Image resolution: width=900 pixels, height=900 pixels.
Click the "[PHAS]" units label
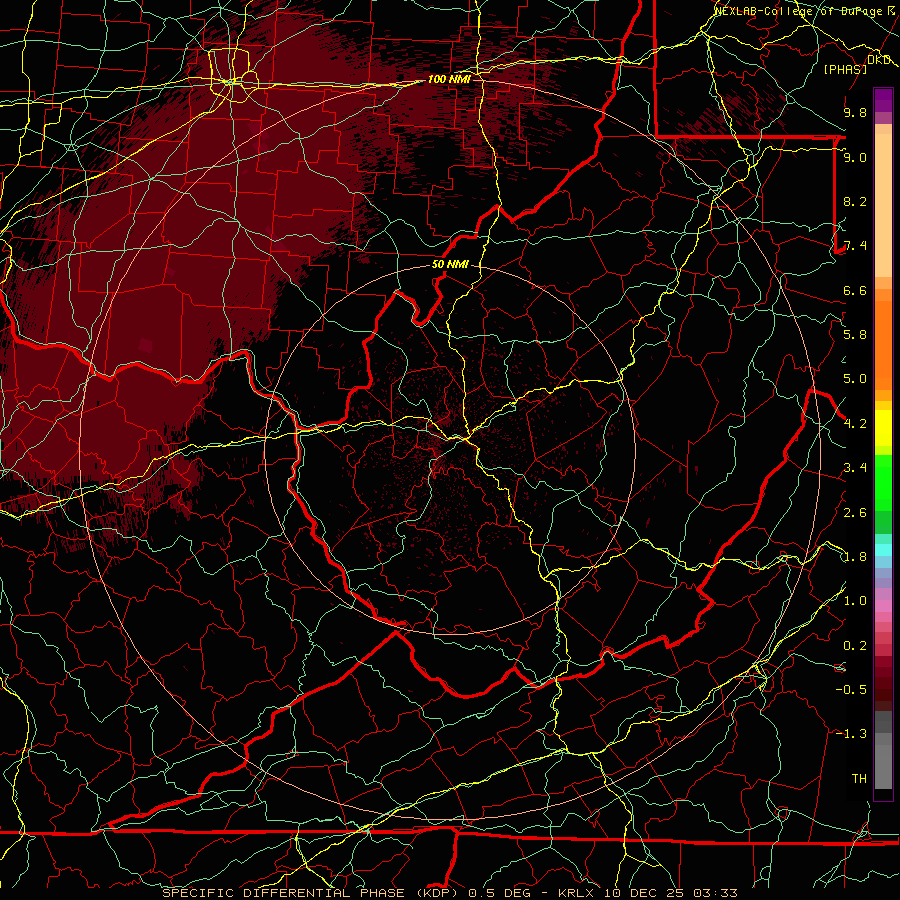click(845, 69)
